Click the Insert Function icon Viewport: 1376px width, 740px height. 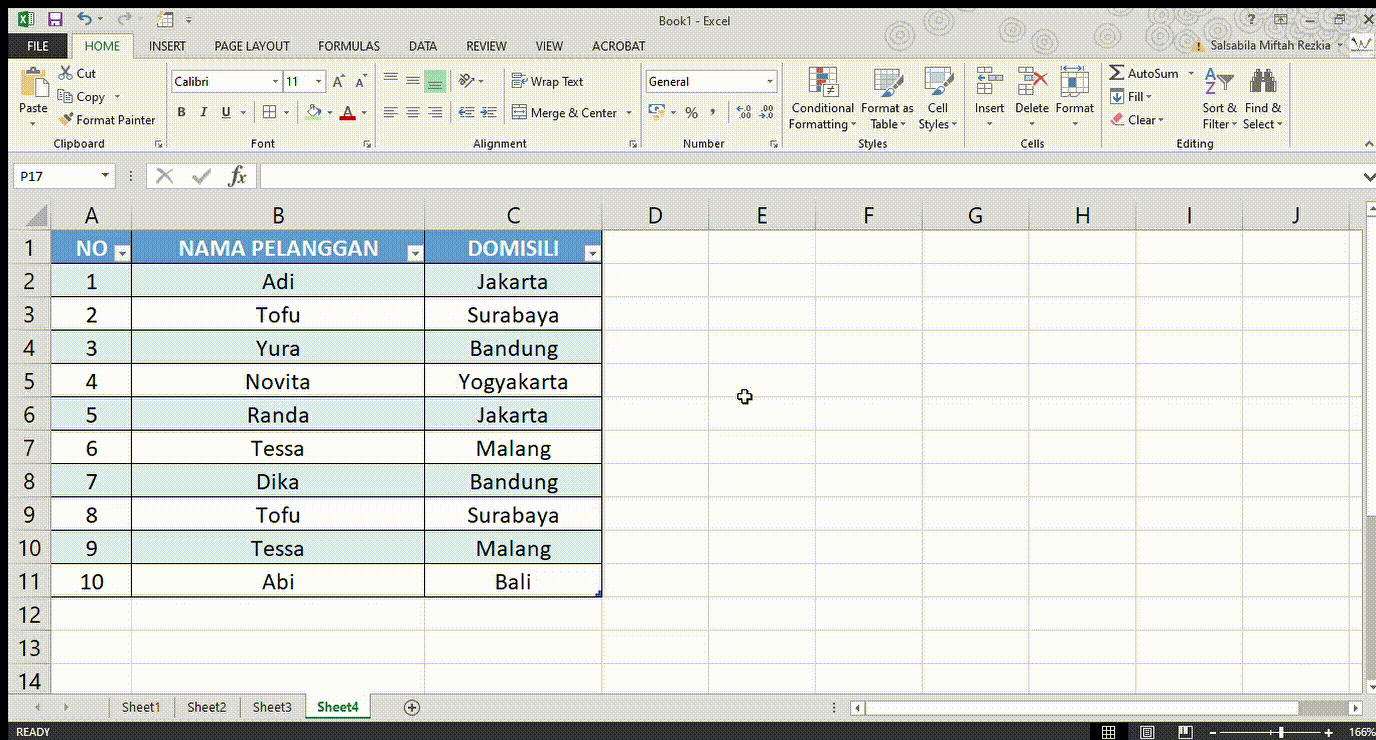tap(238, 175)
